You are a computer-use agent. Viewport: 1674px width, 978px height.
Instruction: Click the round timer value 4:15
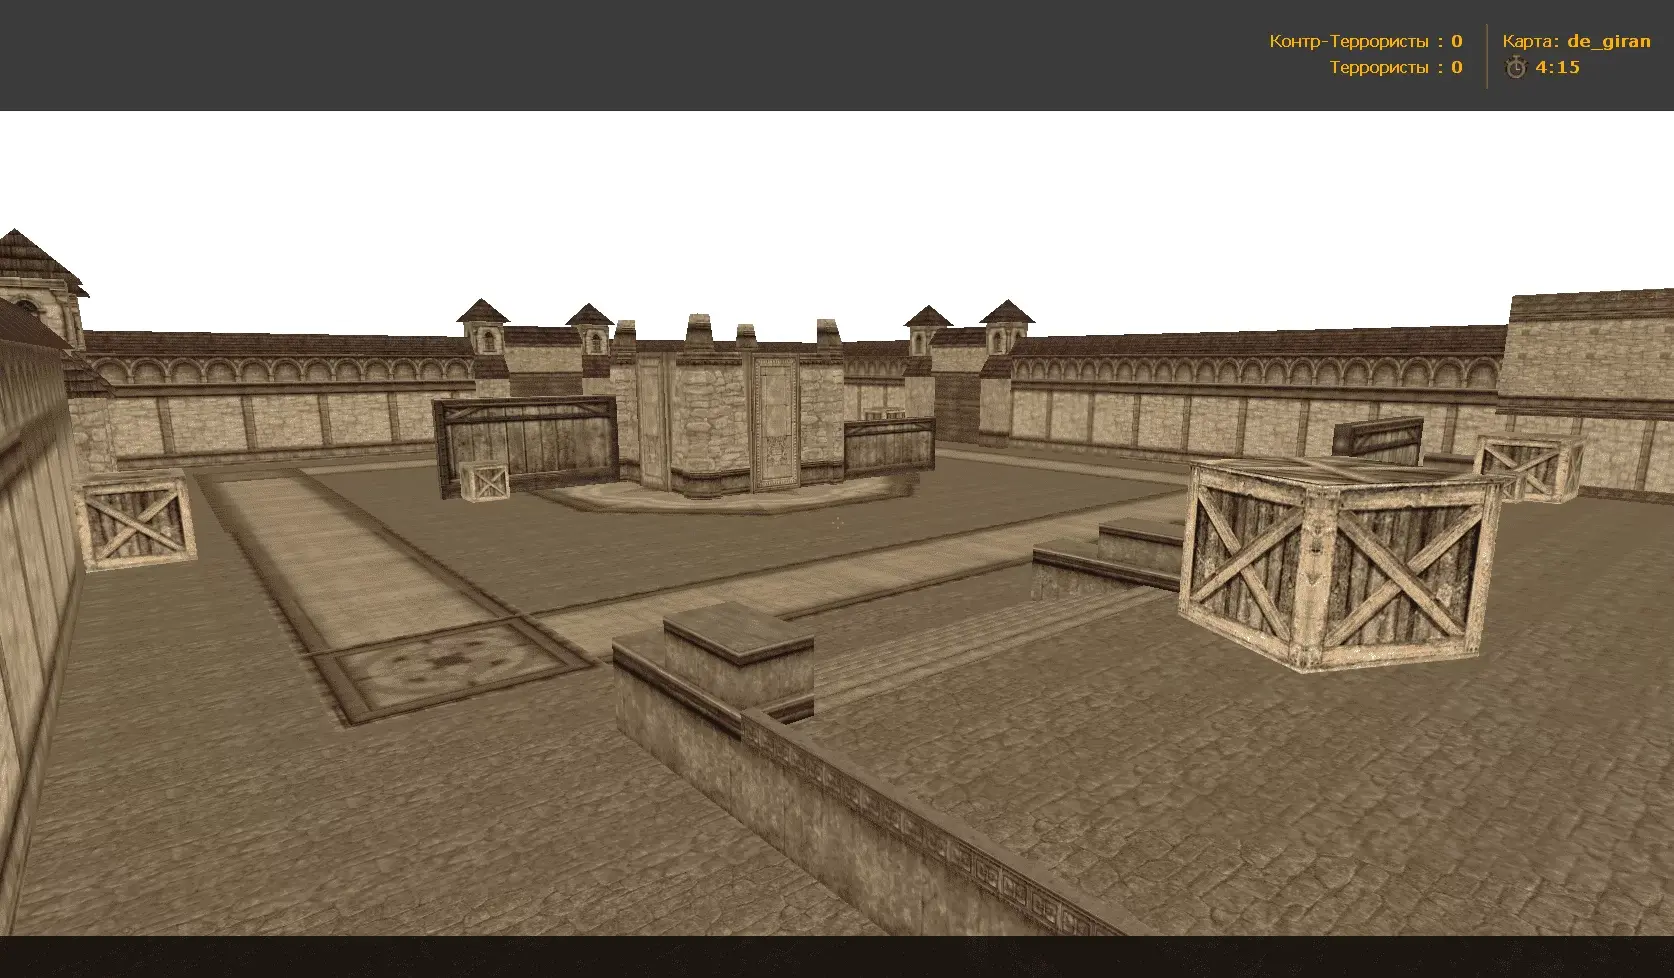tap(1558, 67)
